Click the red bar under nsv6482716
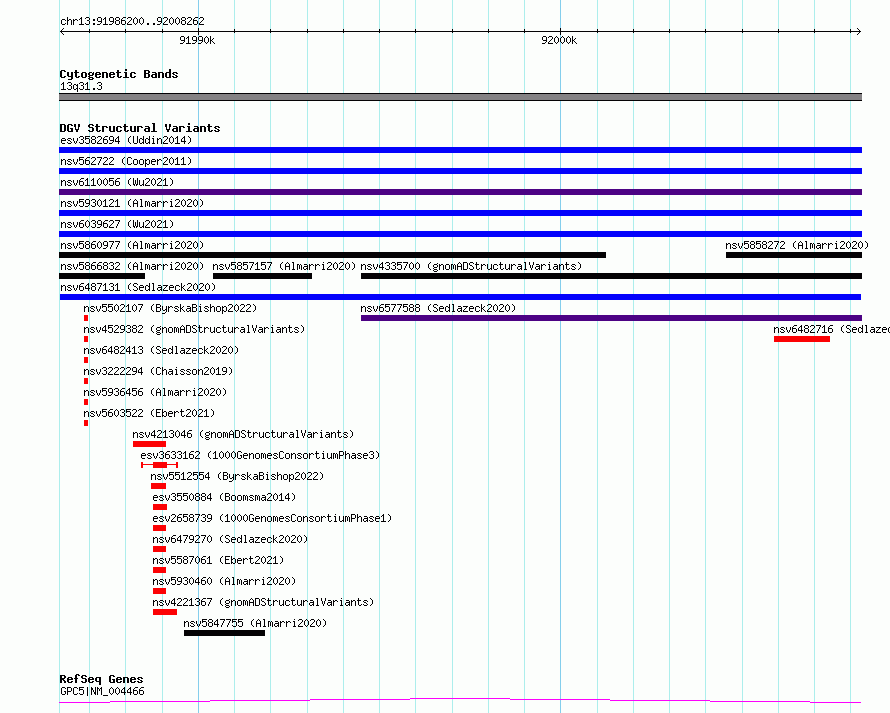This screenshot has width=890, height=713. [802, 339]
